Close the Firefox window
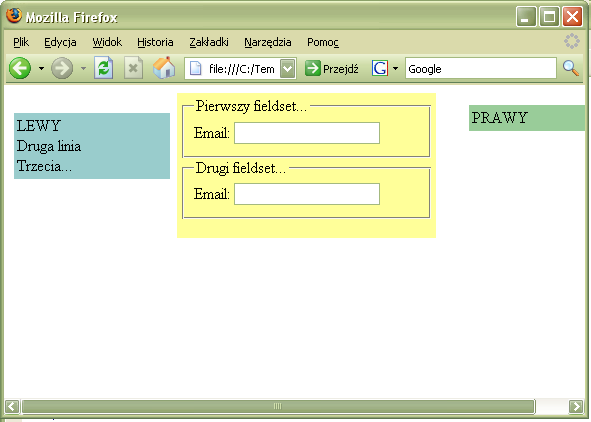Screen dimensions: 591x422 [x=573, y=16]
